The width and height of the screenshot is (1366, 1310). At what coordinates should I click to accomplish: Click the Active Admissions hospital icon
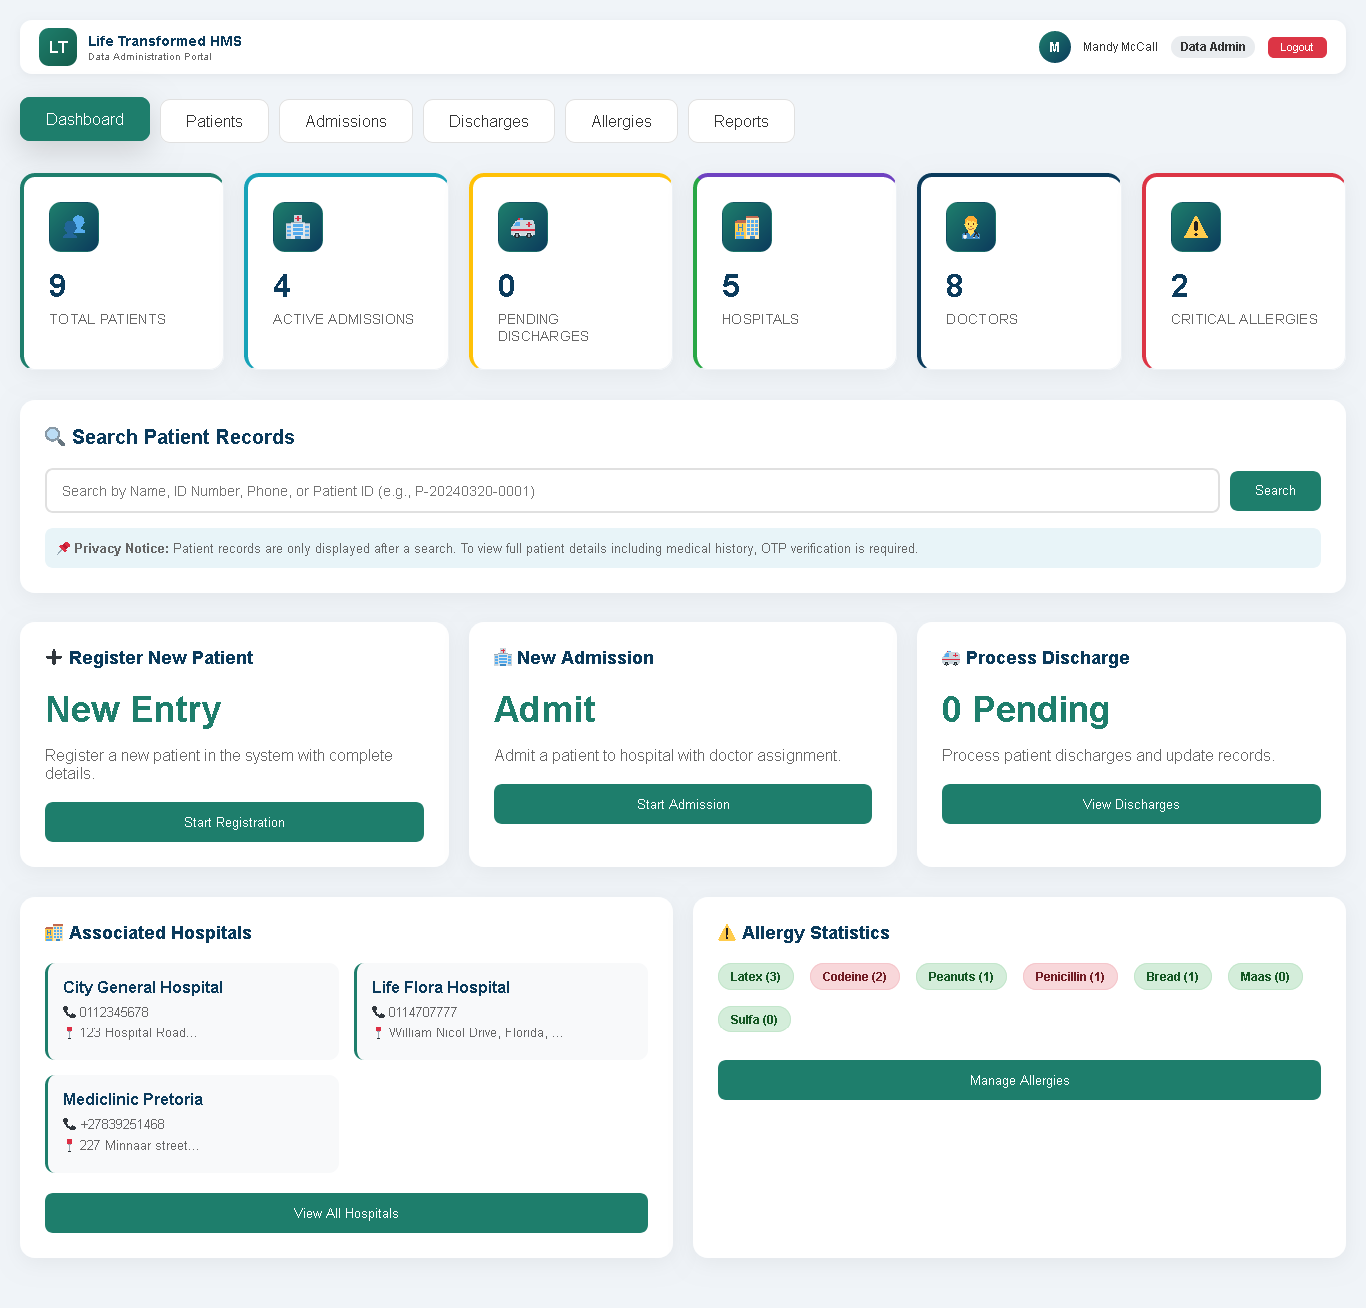[298, 227]
